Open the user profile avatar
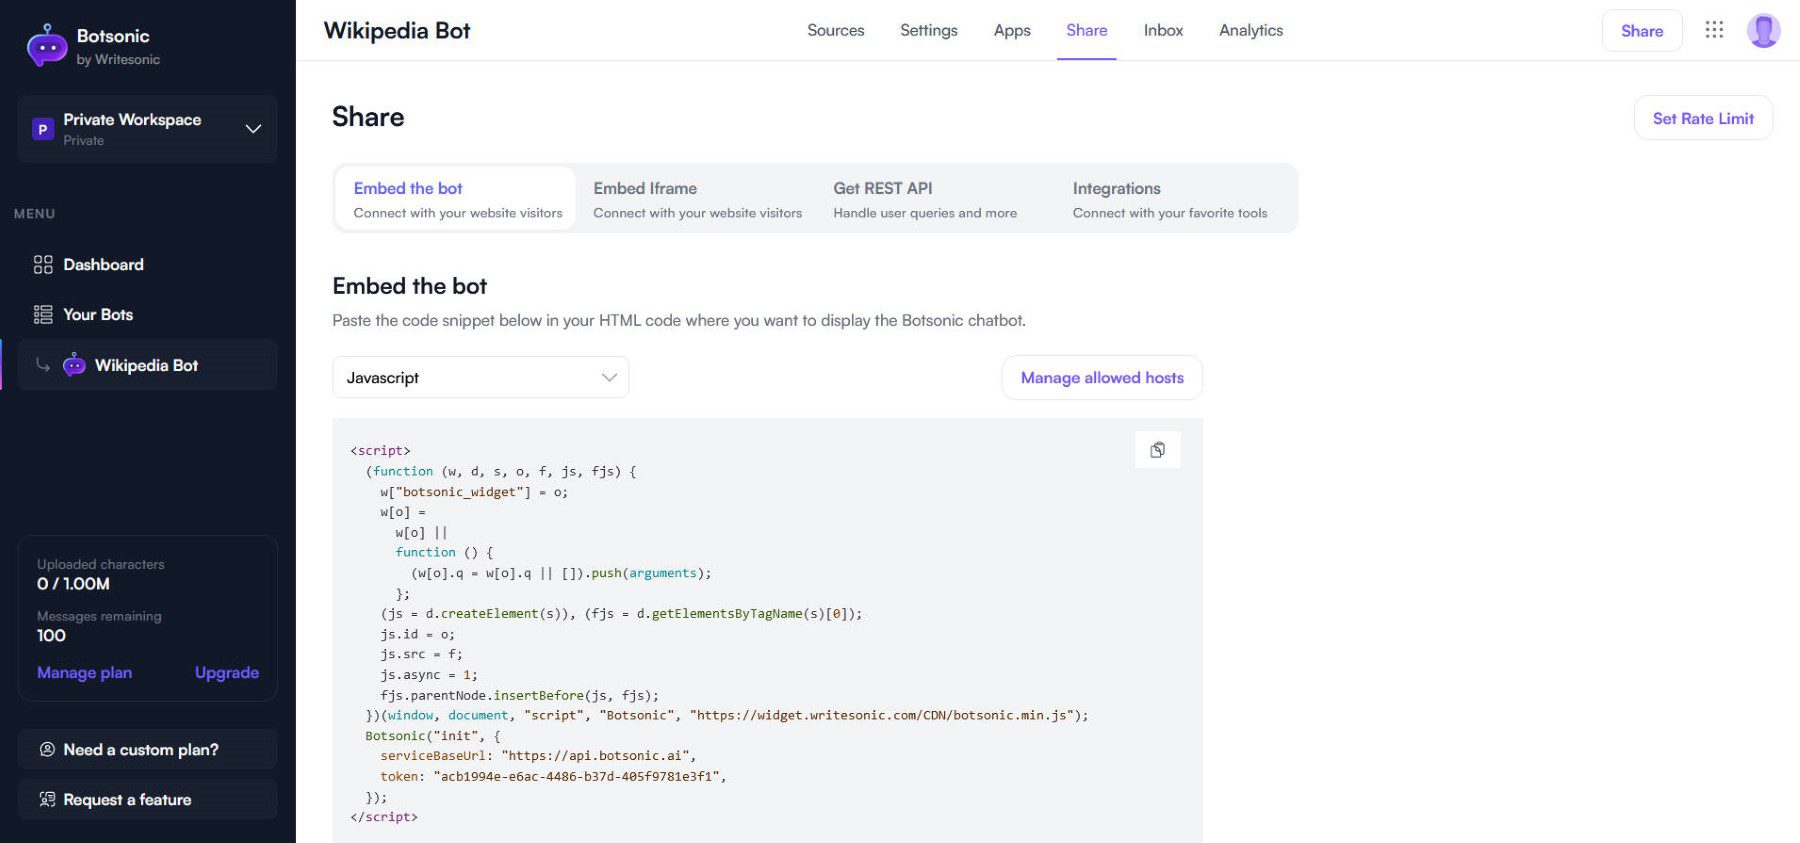The height and width of the screenshot is (843, 1800). point(1763,30)
